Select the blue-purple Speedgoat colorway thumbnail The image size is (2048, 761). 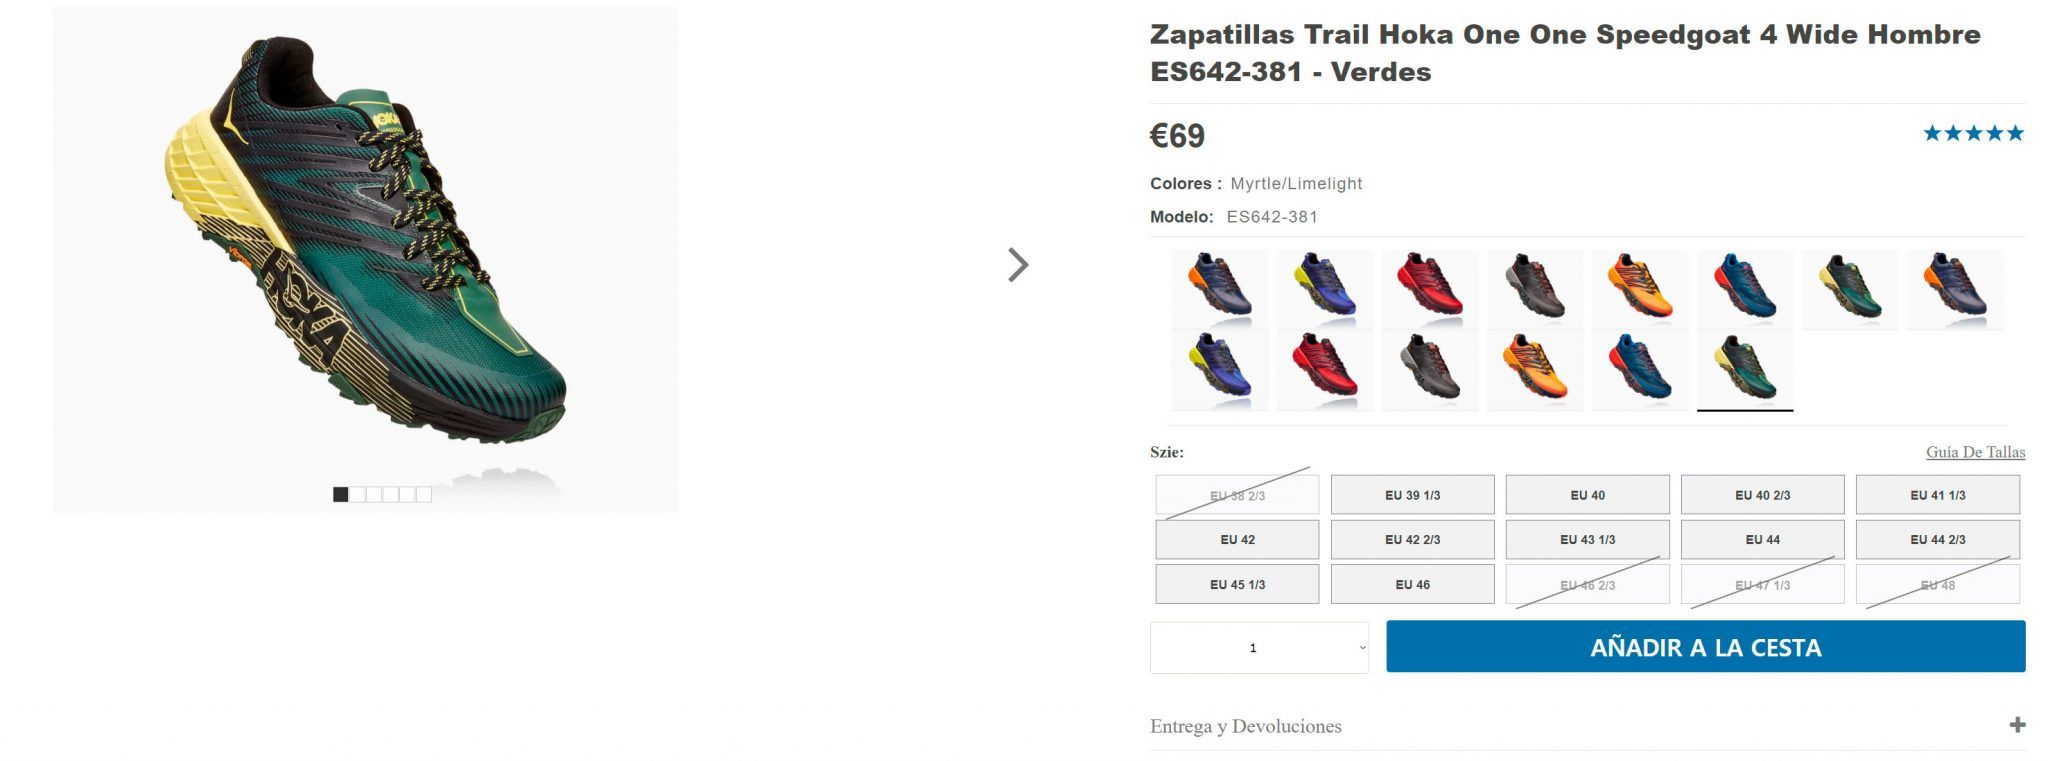tap(1327, 292)
